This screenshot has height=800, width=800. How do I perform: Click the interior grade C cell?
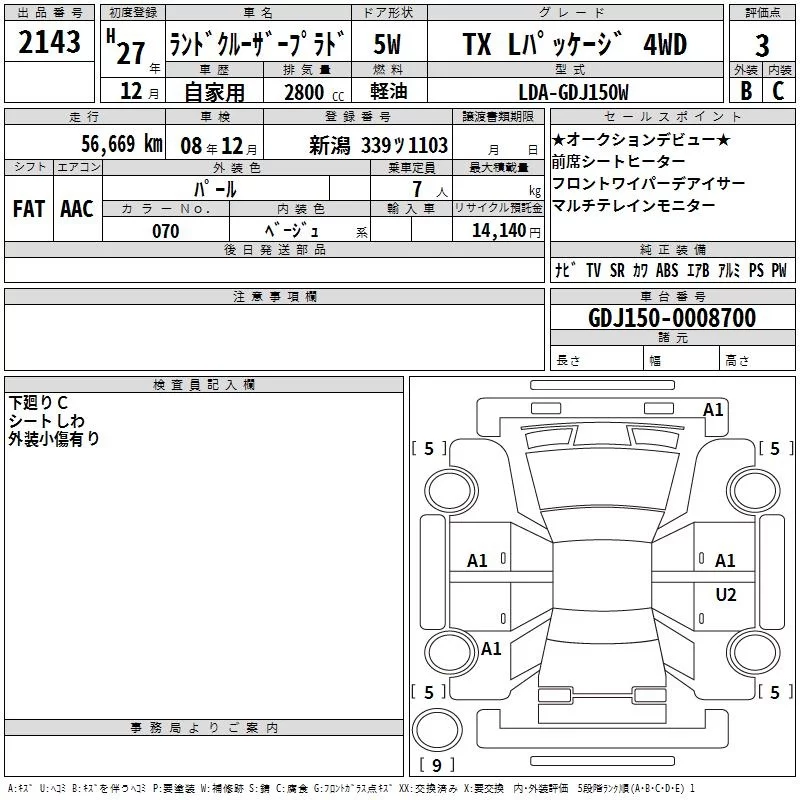tap(778, 90)
